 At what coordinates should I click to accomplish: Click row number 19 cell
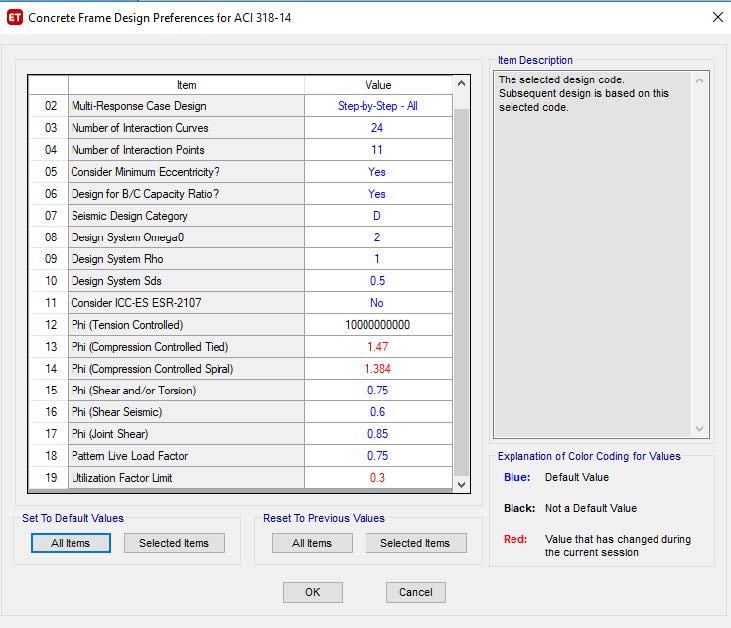point(49,477)
